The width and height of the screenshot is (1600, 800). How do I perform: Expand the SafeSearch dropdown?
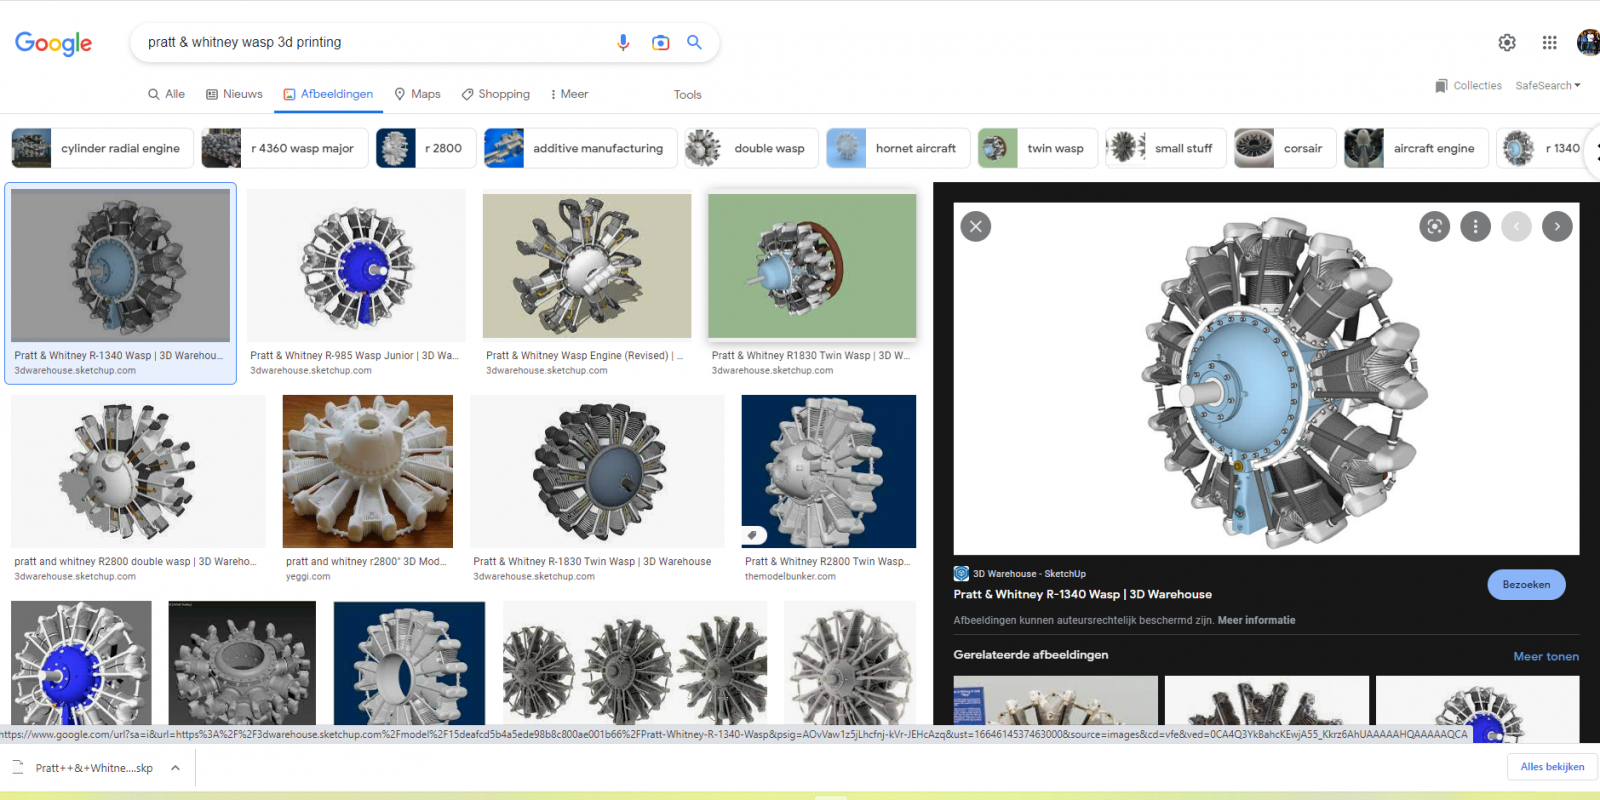pos(1548,86)
